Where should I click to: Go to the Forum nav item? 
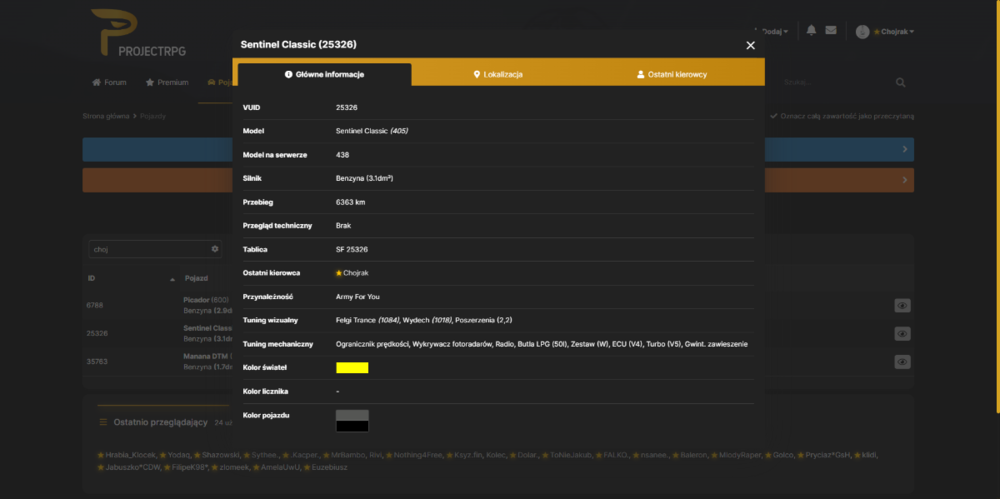[109, 82]
